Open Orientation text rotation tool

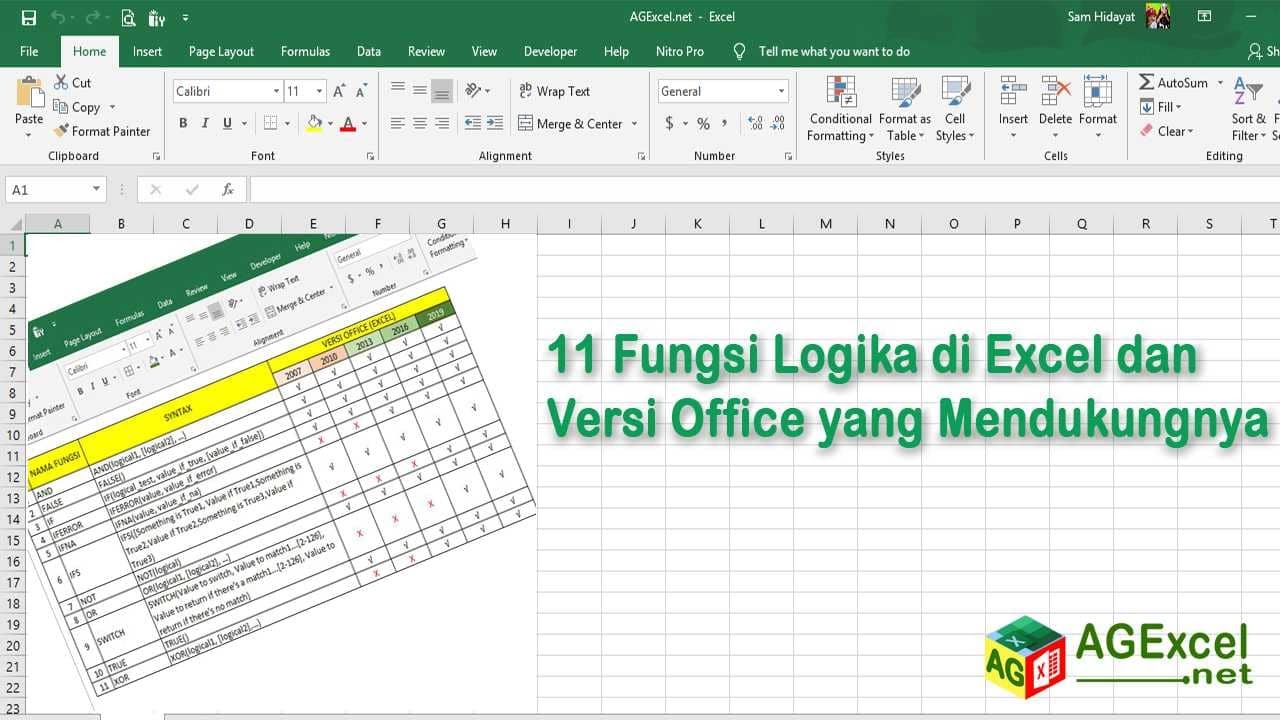[475, 90]
